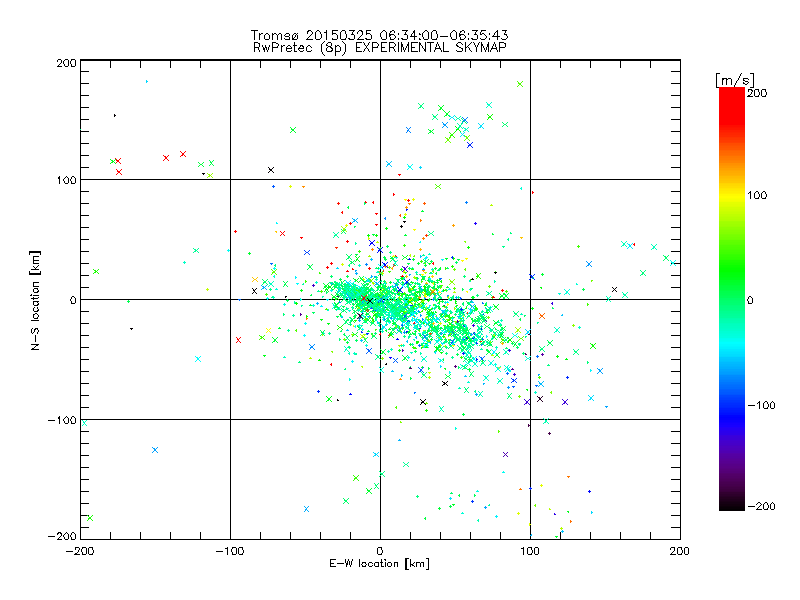Pick the black bottom end of the colorbar

[732, 505]
